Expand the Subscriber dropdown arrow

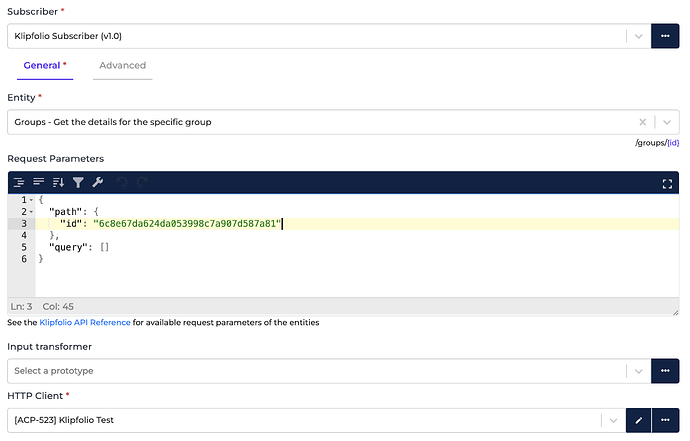(639, 36)
